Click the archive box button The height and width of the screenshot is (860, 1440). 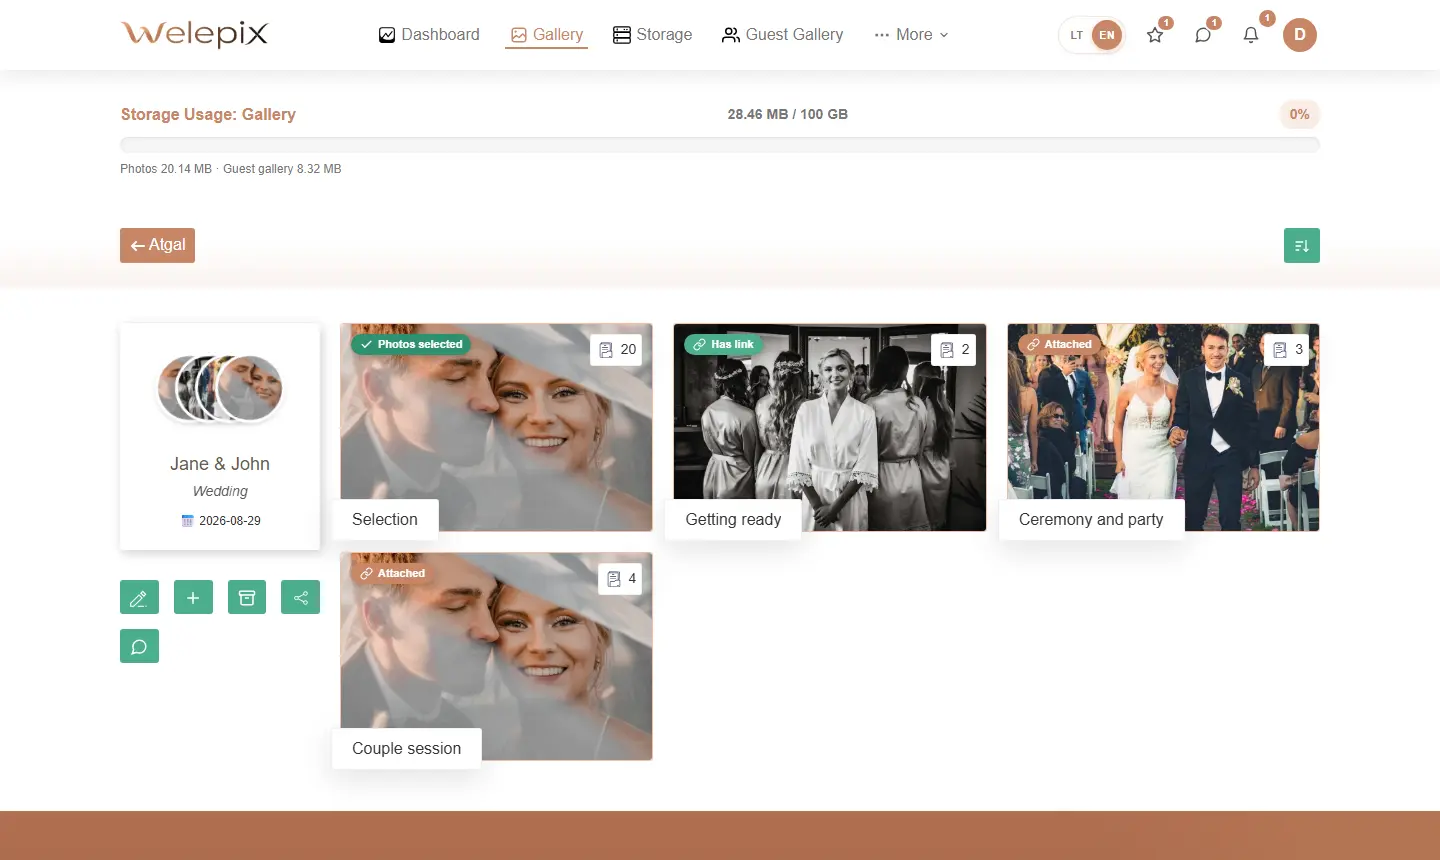coord(247,598)
